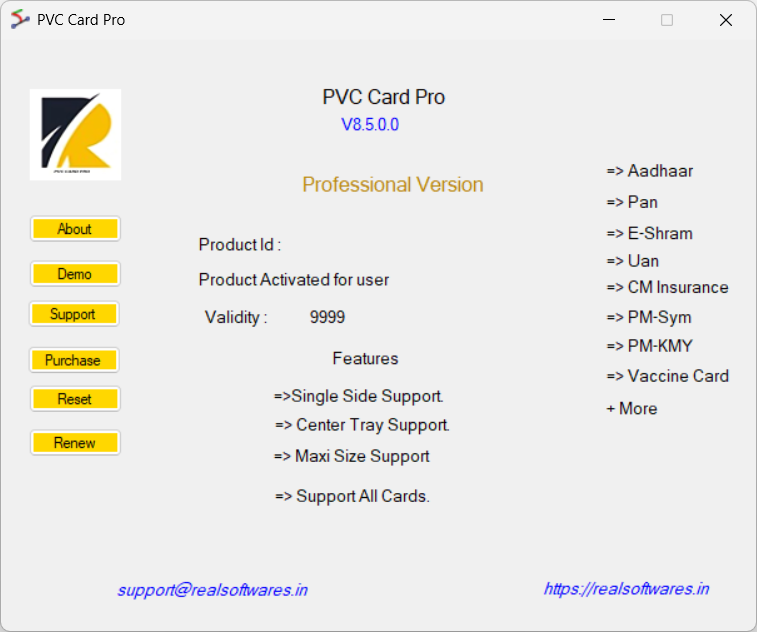Click the PM-Sym card entry
Screen dimensions: 757x632
(649, 318)
